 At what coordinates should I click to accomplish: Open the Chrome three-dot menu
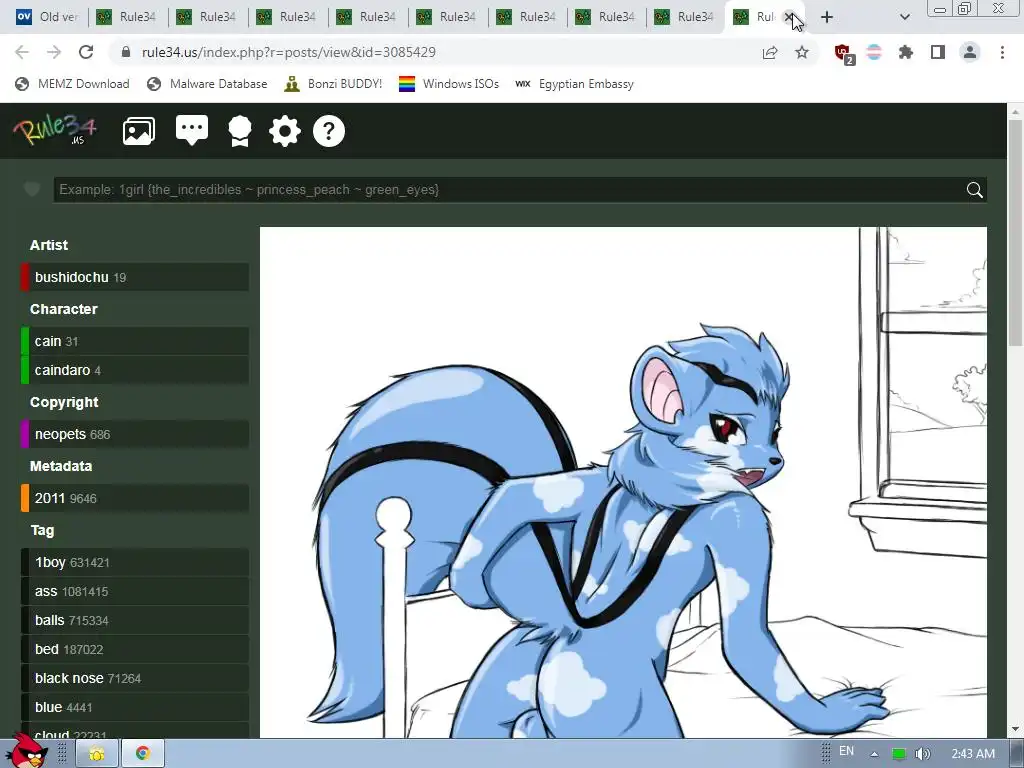(x=1002, y=52)
